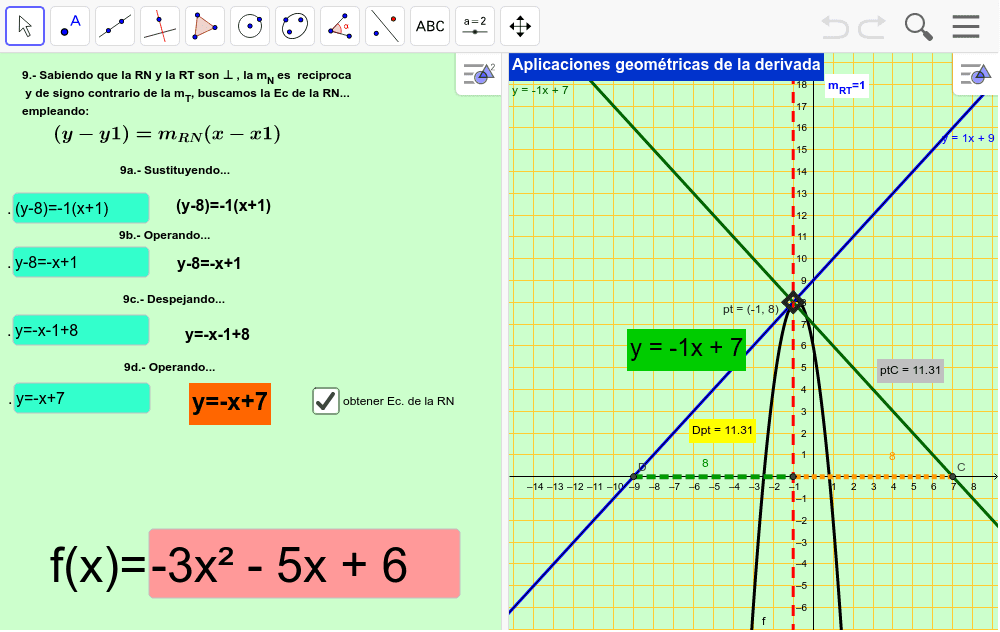Click the parabola label f
The image size is (1000, 632).
[763, 621]
